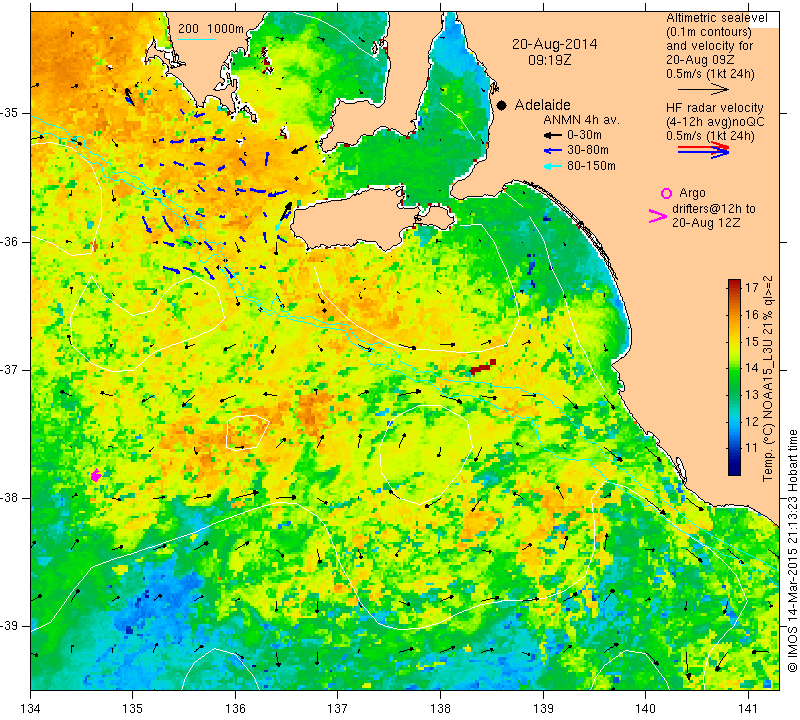
Task: Click the '200 1000m' depth contour label
Action: (x=211, y=29)
